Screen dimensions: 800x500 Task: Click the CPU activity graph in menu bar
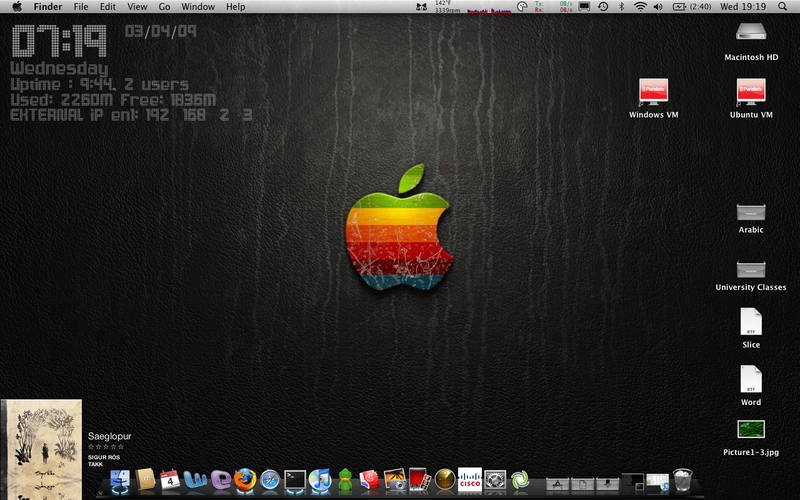(489, 9)
